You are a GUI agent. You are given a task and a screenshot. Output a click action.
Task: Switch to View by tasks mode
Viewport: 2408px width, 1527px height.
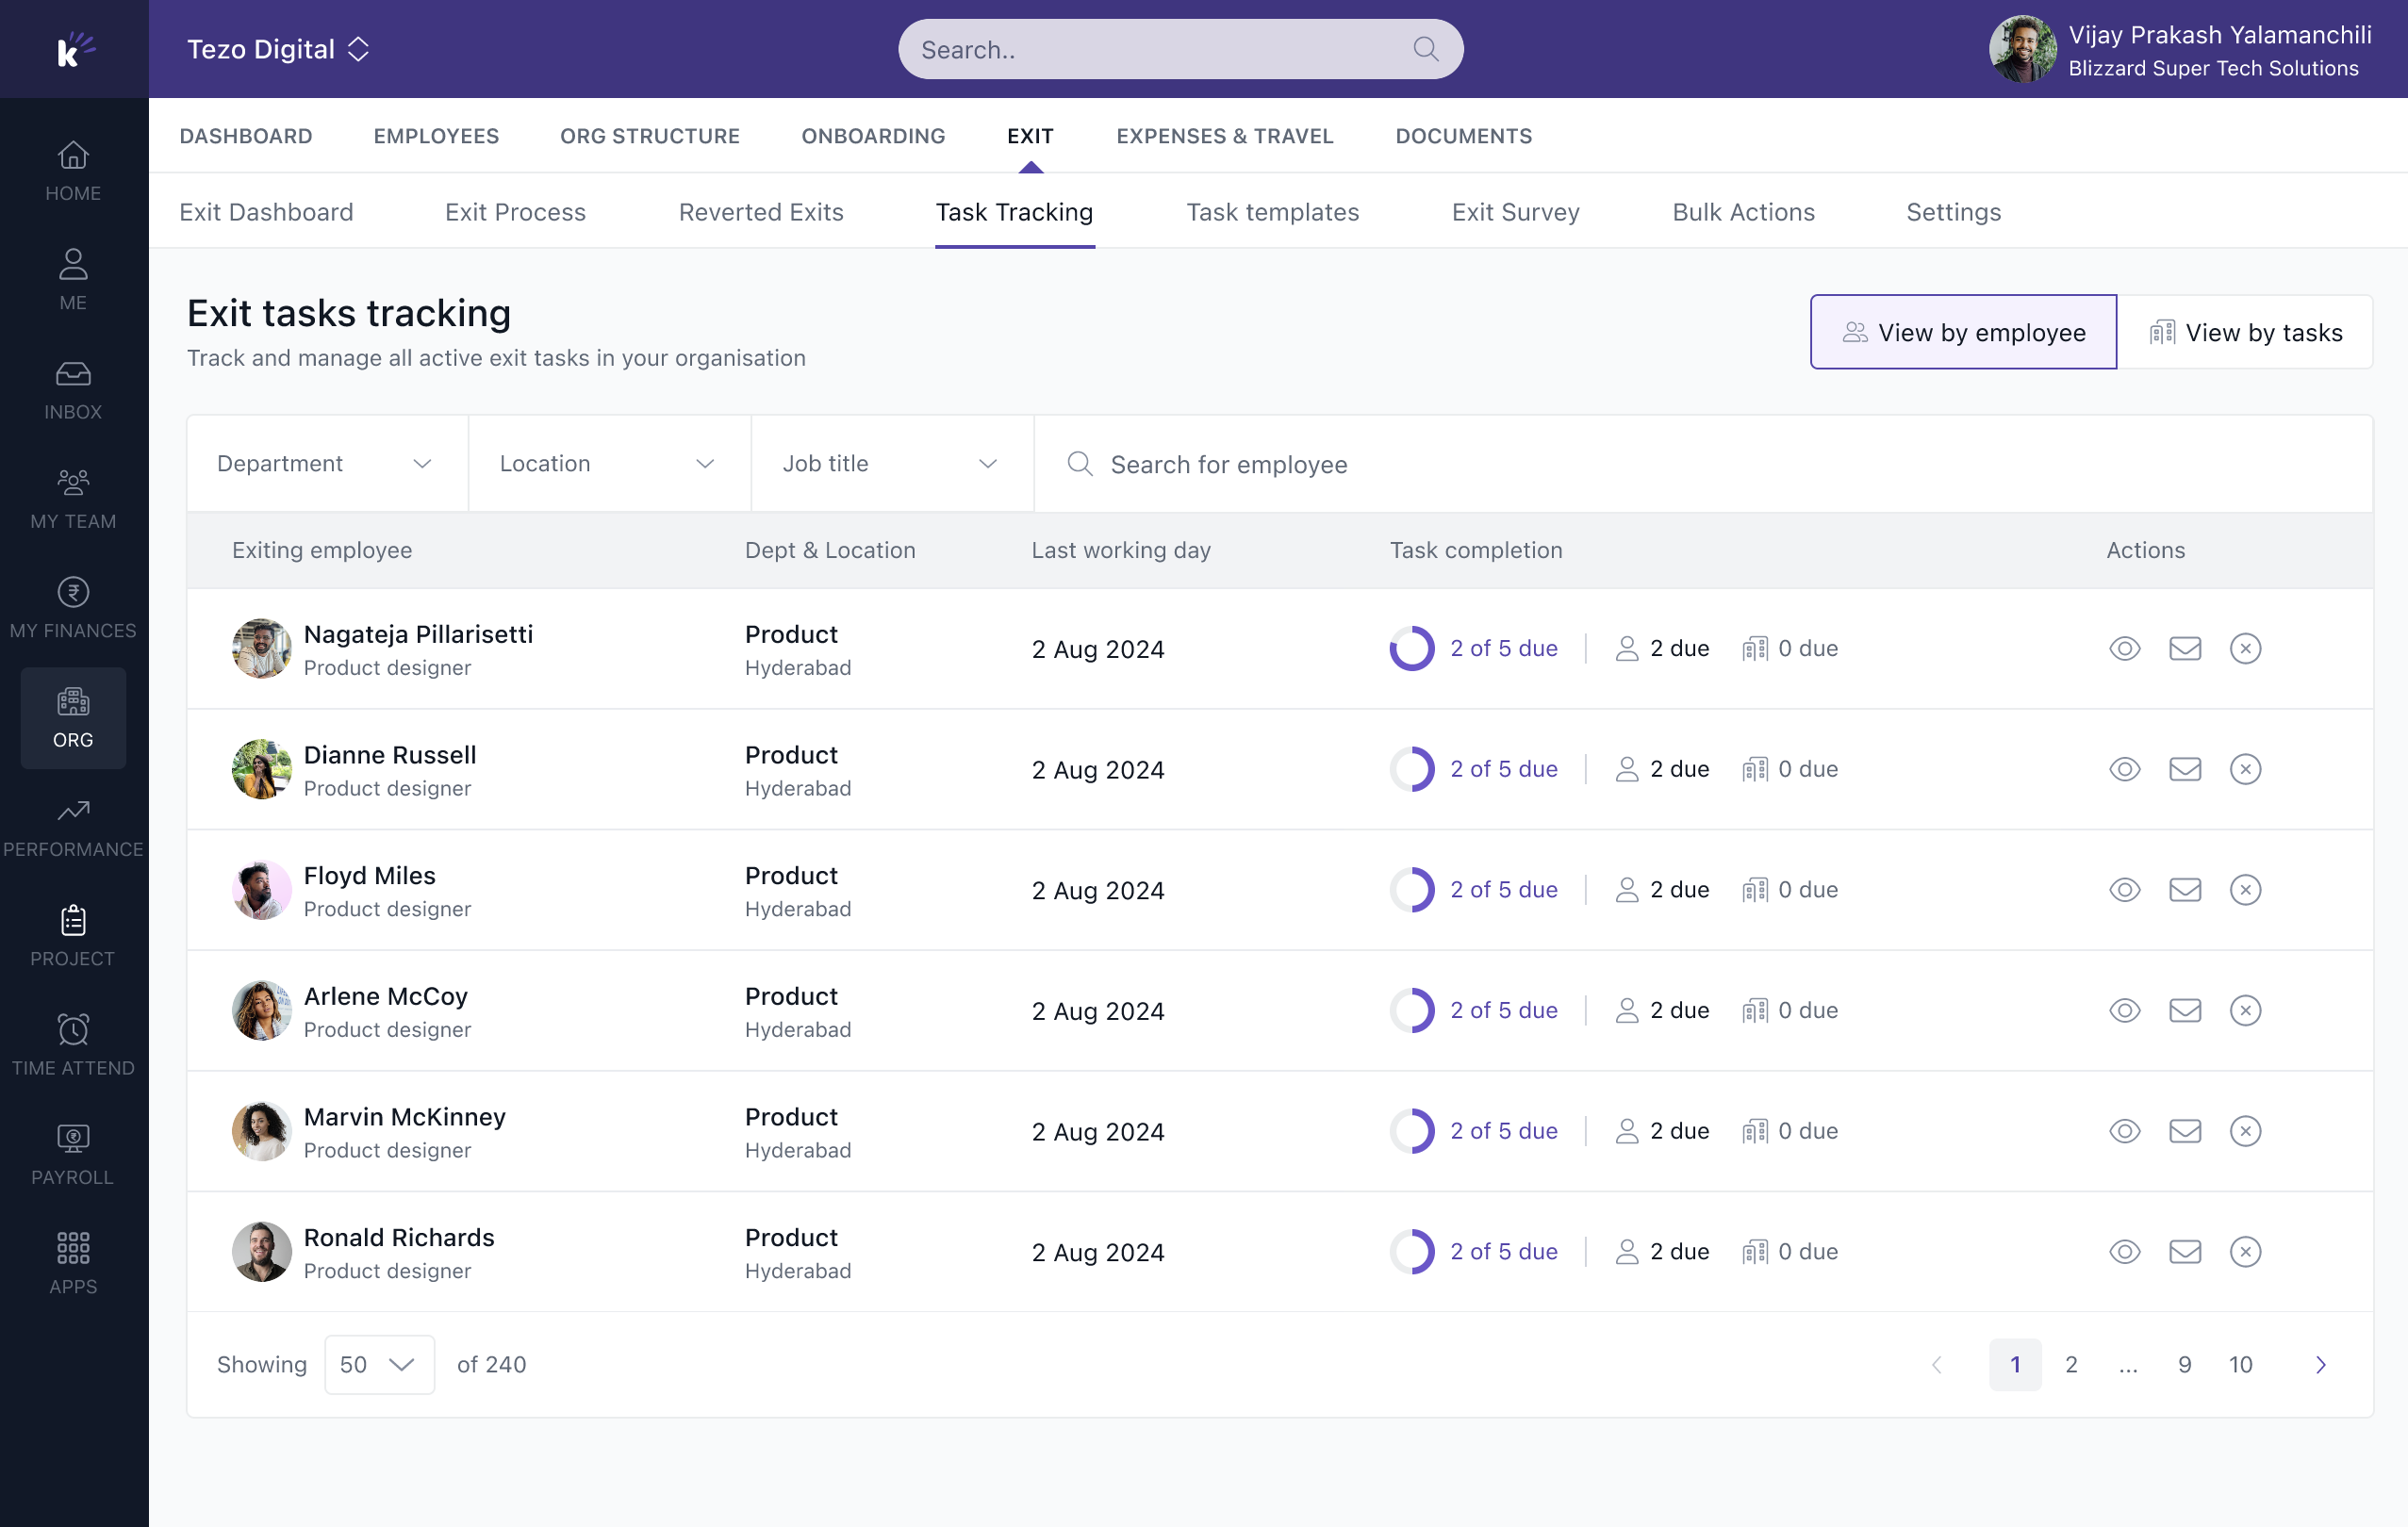tap(2248, 331)
